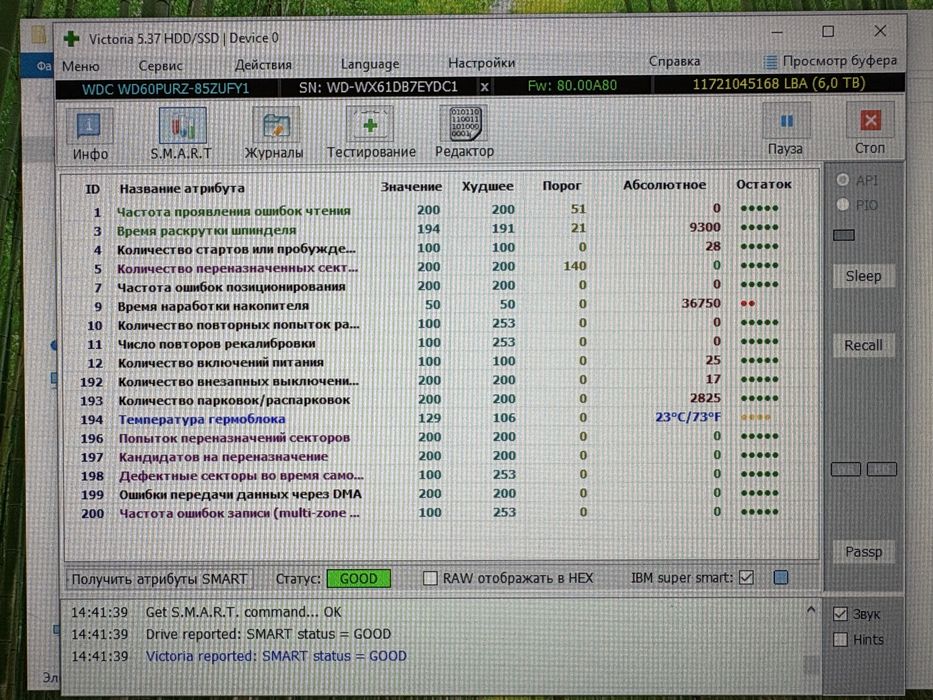Select row Ошибки передачи данных через DMA

(442, 494)
